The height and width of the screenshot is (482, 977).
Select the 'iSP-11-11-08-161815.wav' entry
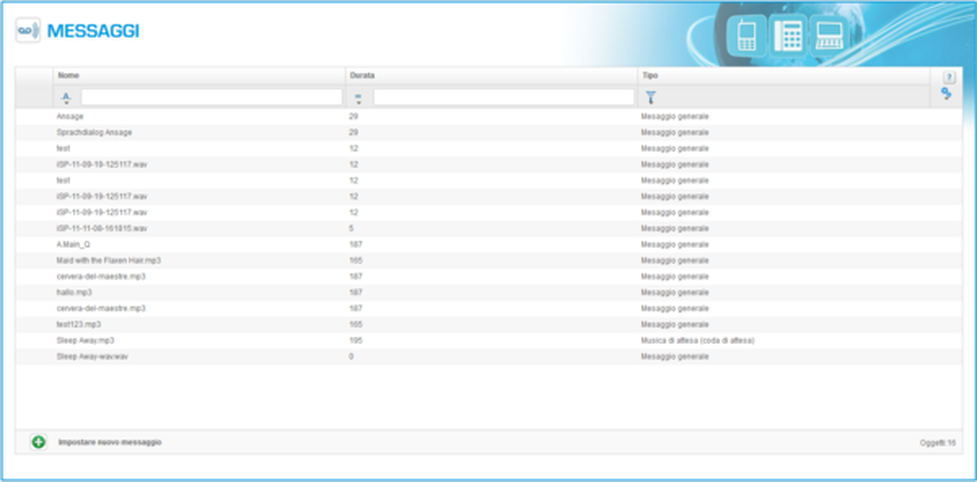[102, 229]
